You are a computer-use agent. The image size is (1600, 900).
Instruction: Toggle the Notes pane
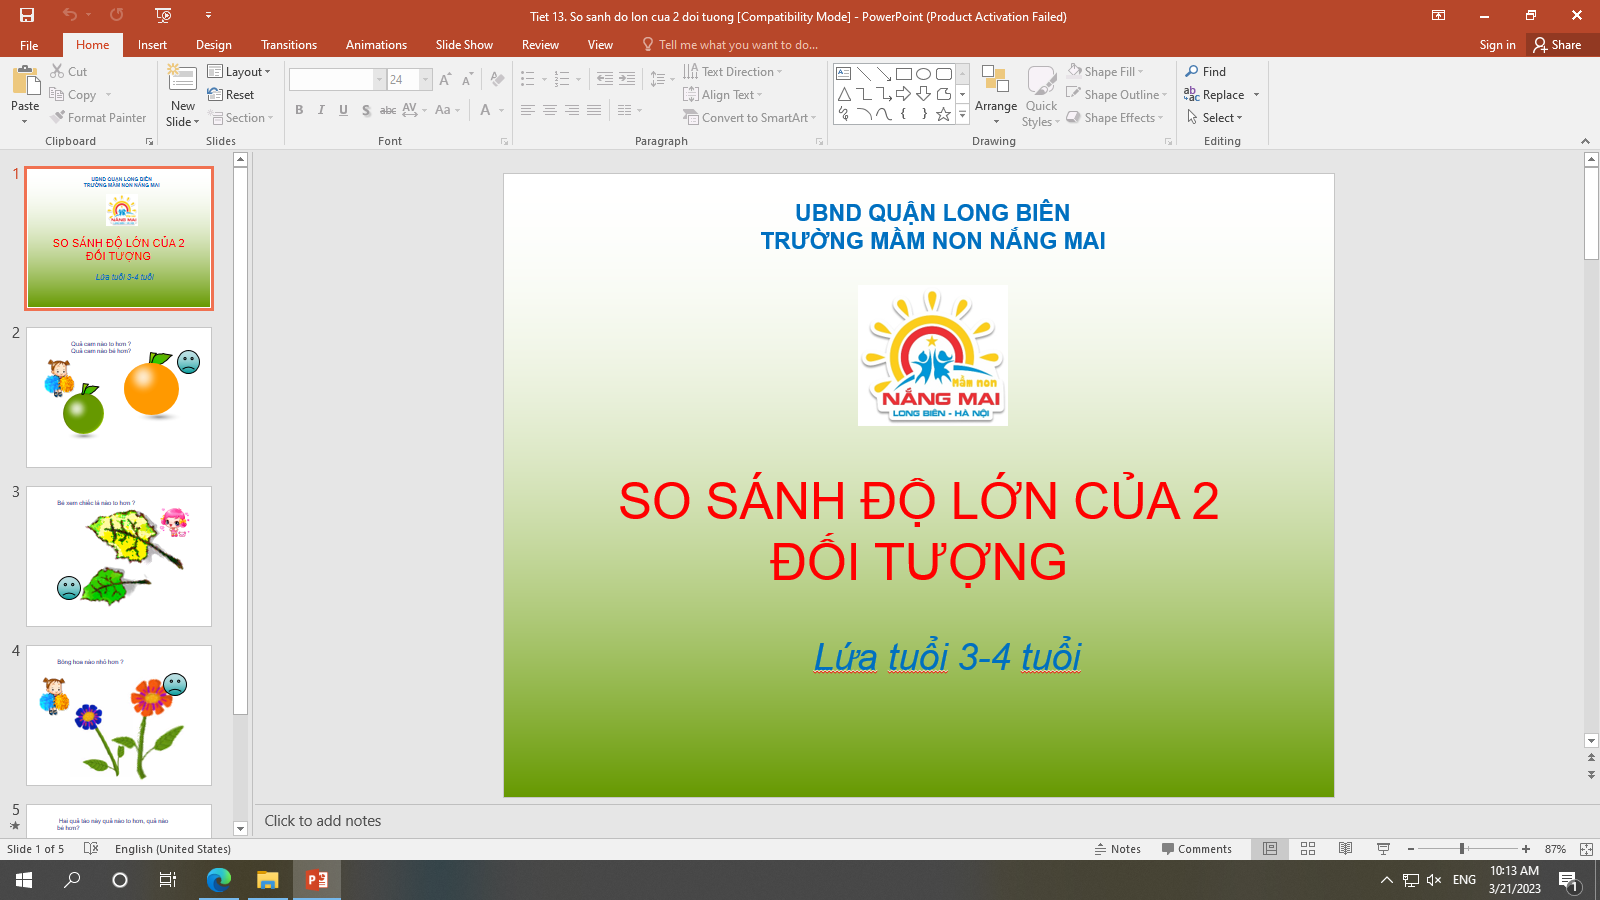(1118, 849)
